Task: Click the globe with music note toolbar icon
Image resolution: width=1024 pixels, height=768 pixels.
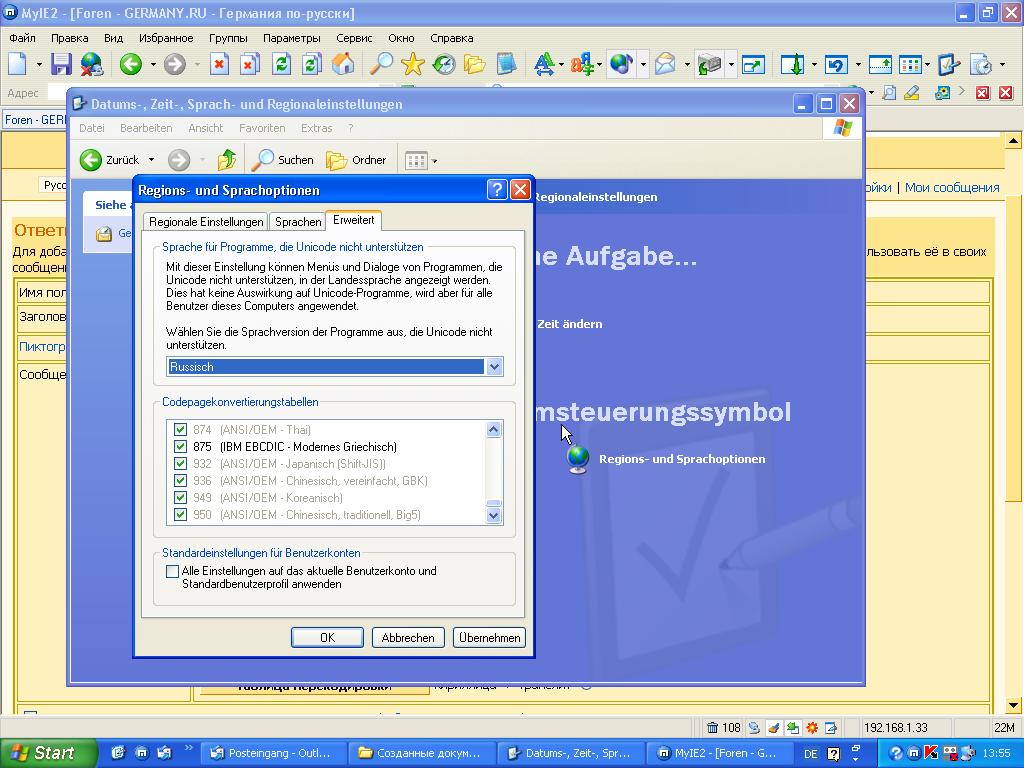Action: [x=621, y=64]
